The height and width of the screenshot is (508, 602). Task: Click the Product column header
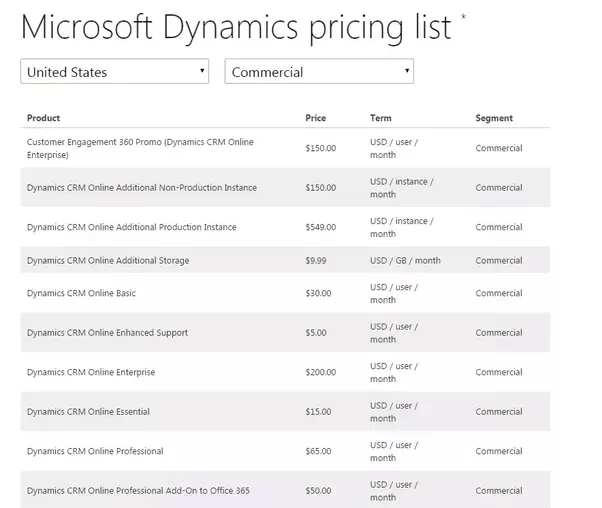[x=44, y=118]
